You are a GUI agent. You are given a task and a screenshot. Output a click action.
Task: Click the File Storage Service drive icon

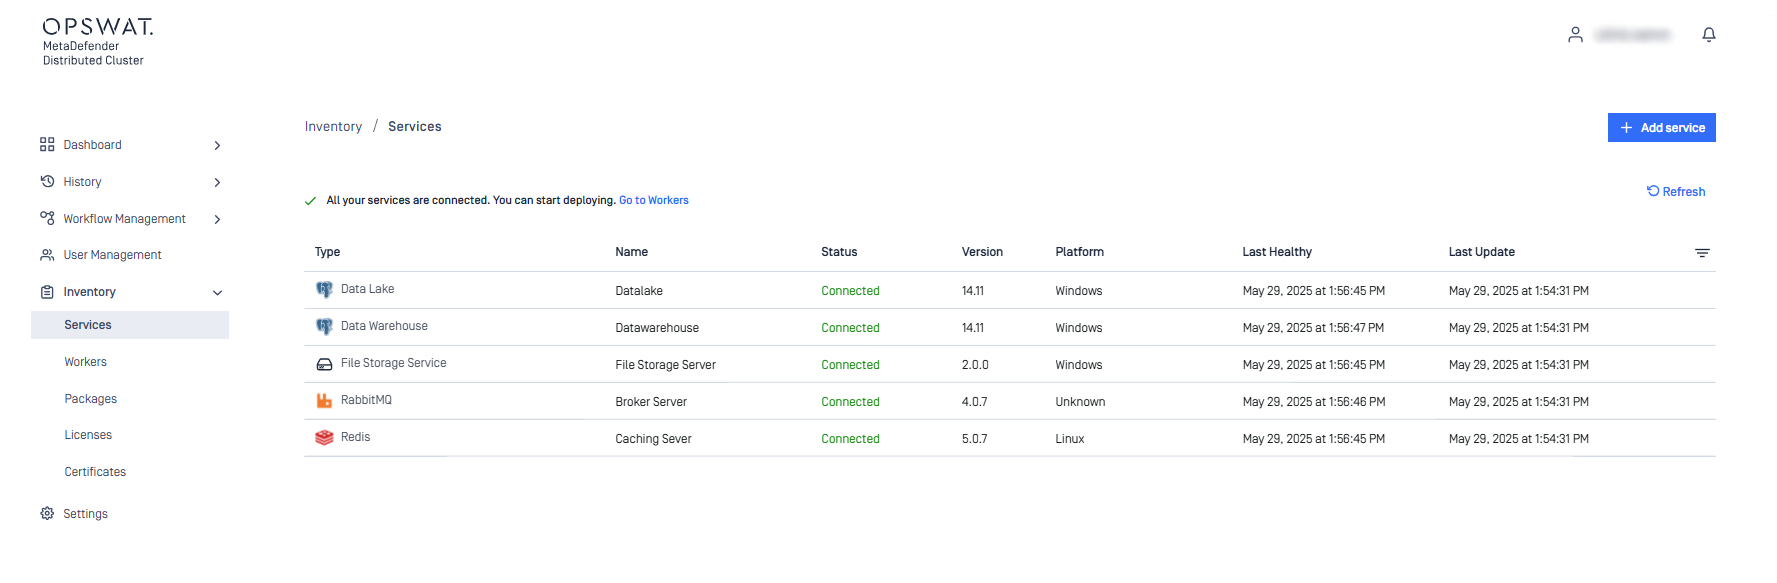324,364
